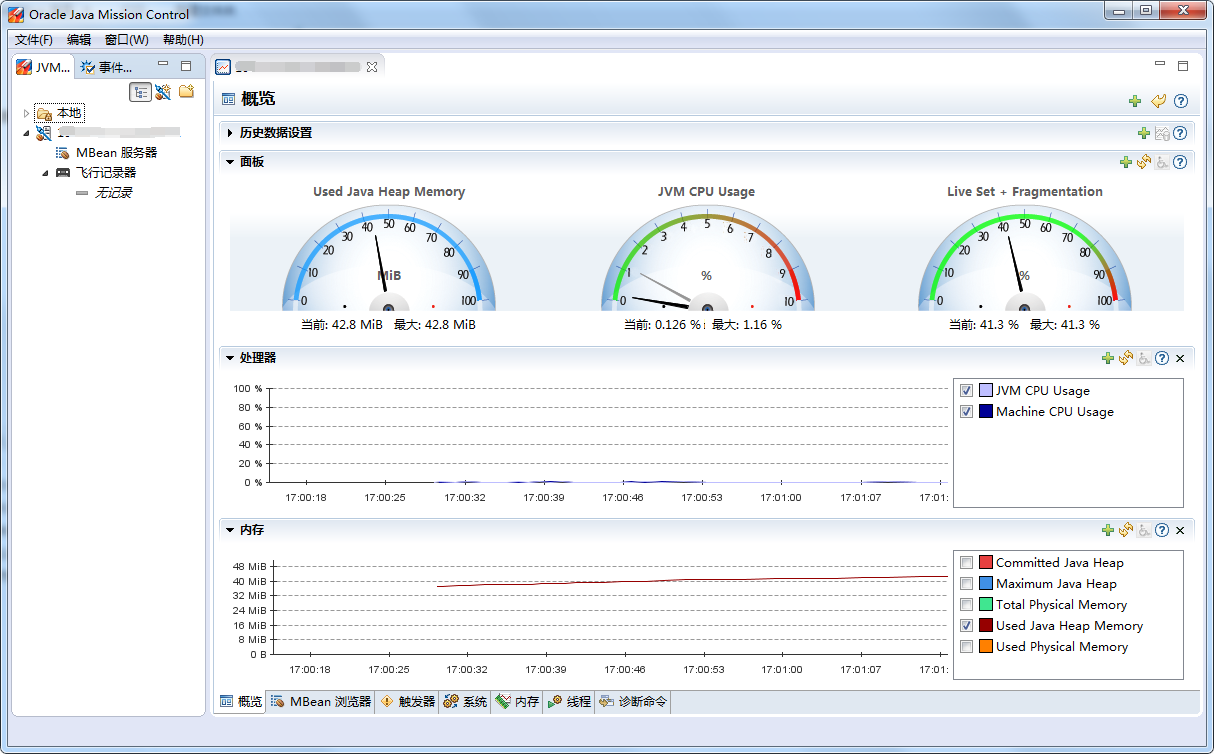Toggle tree layout in JVM Browser toolbar
The image size is (1214, 754).
point(140,92)
